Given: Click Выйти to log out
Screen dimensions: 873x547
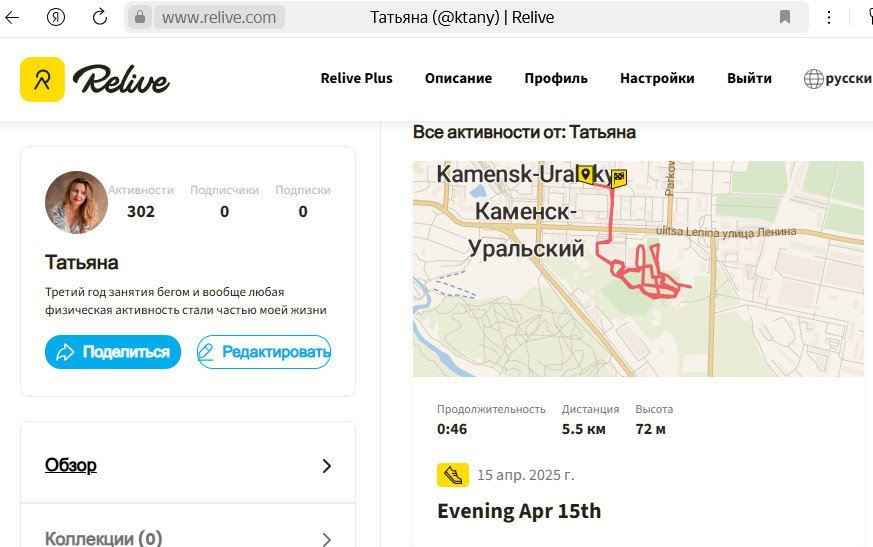Looking at the screenshot, I should click(749, 79).
